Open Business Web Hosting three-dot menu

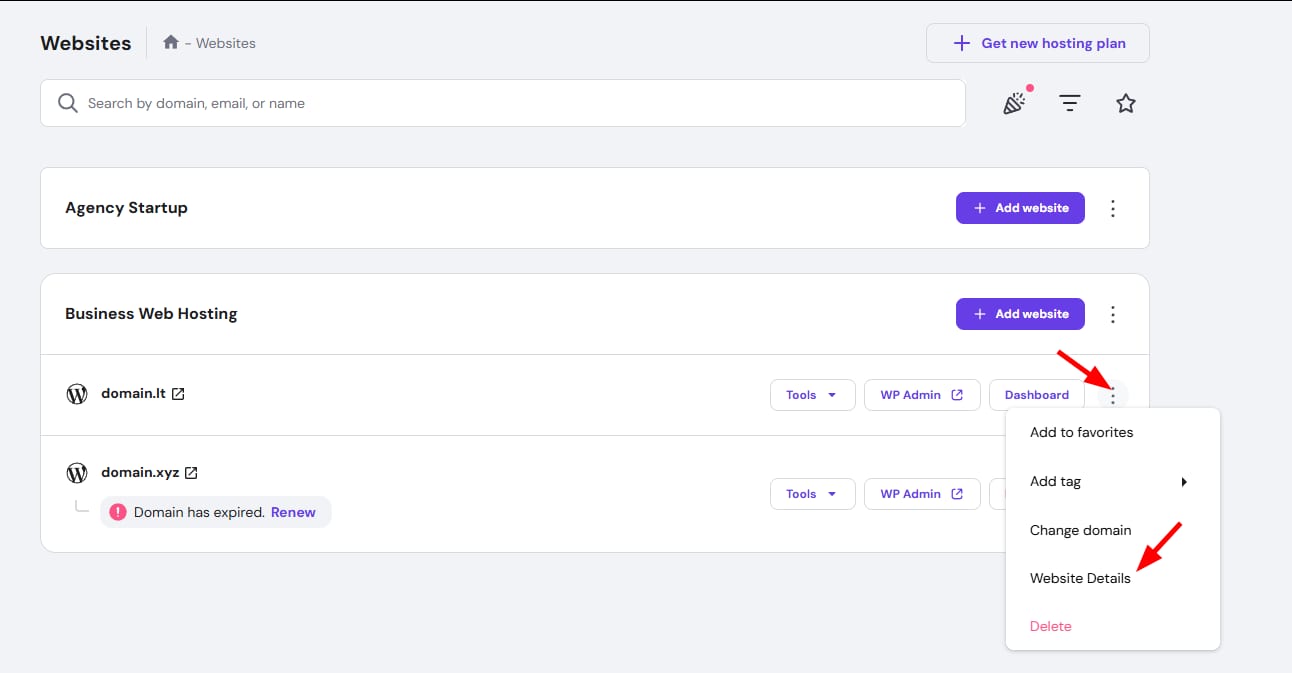(1113, 314)
